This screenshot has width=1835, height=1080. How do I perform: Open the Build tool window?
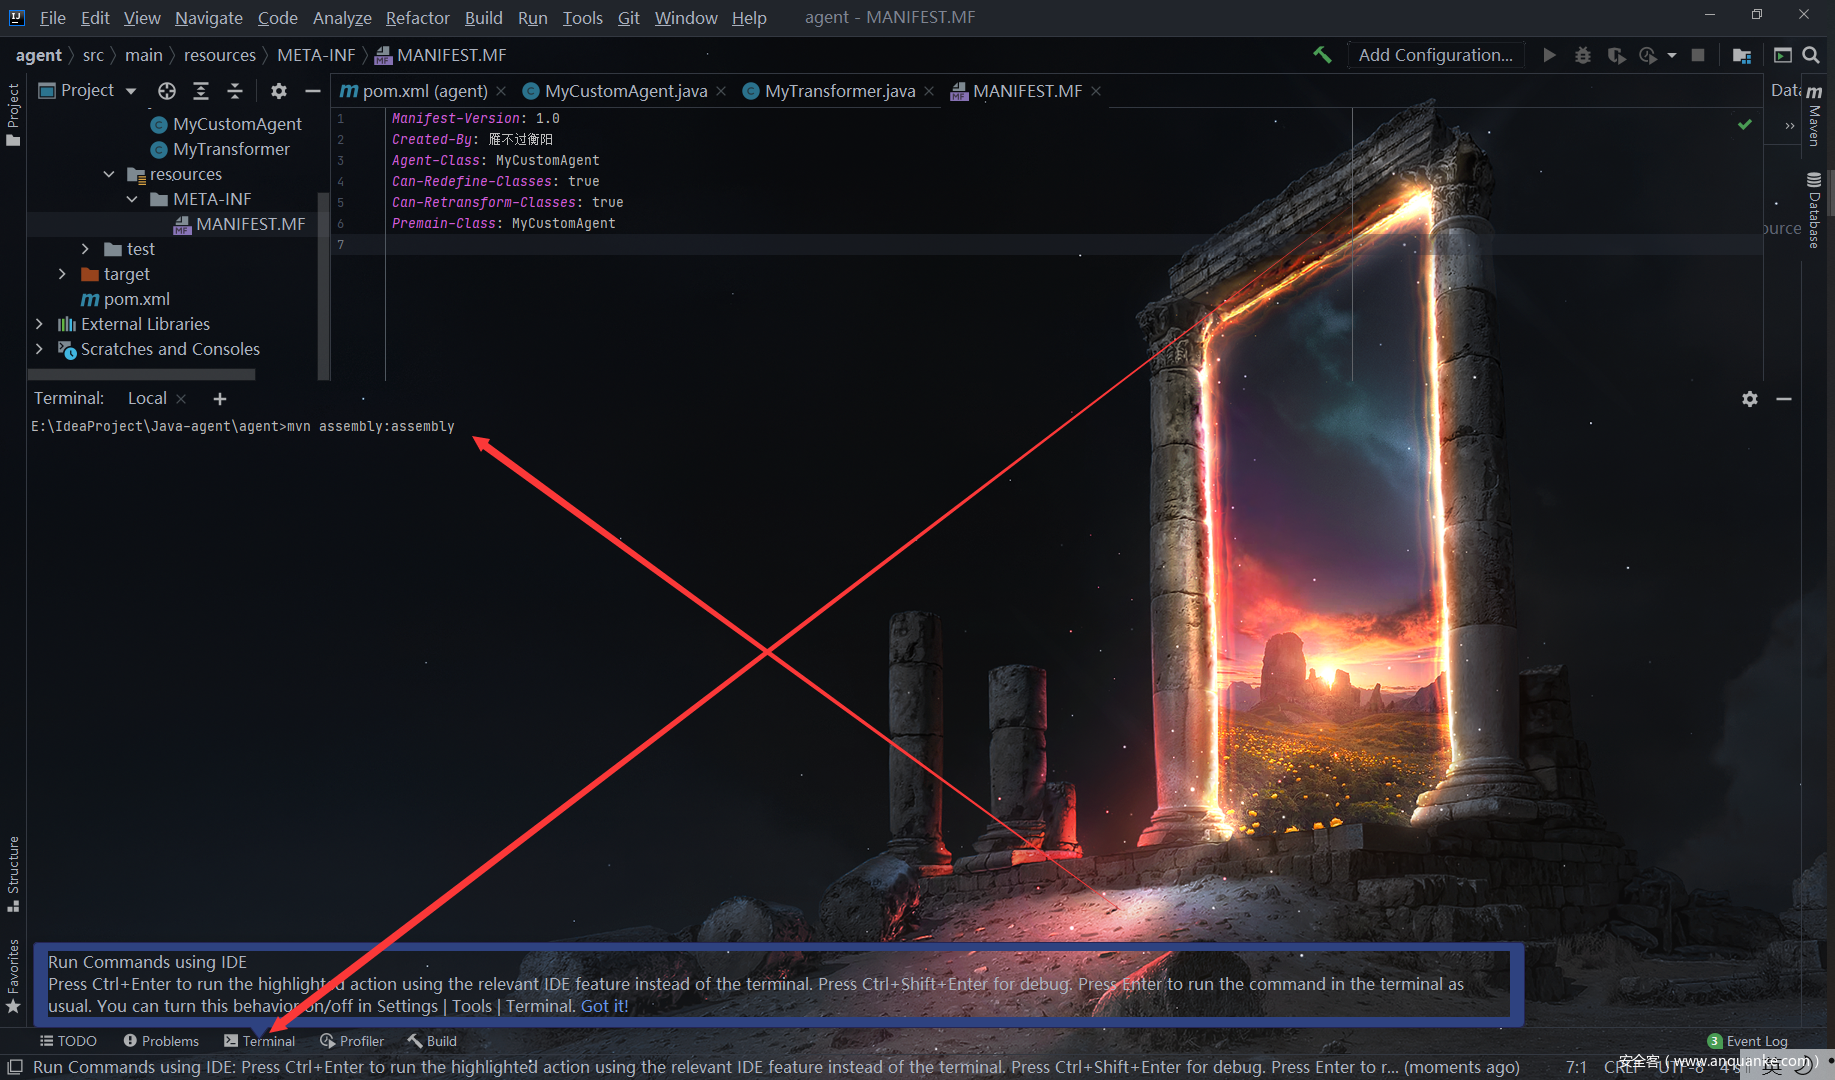click(432, 1041)
